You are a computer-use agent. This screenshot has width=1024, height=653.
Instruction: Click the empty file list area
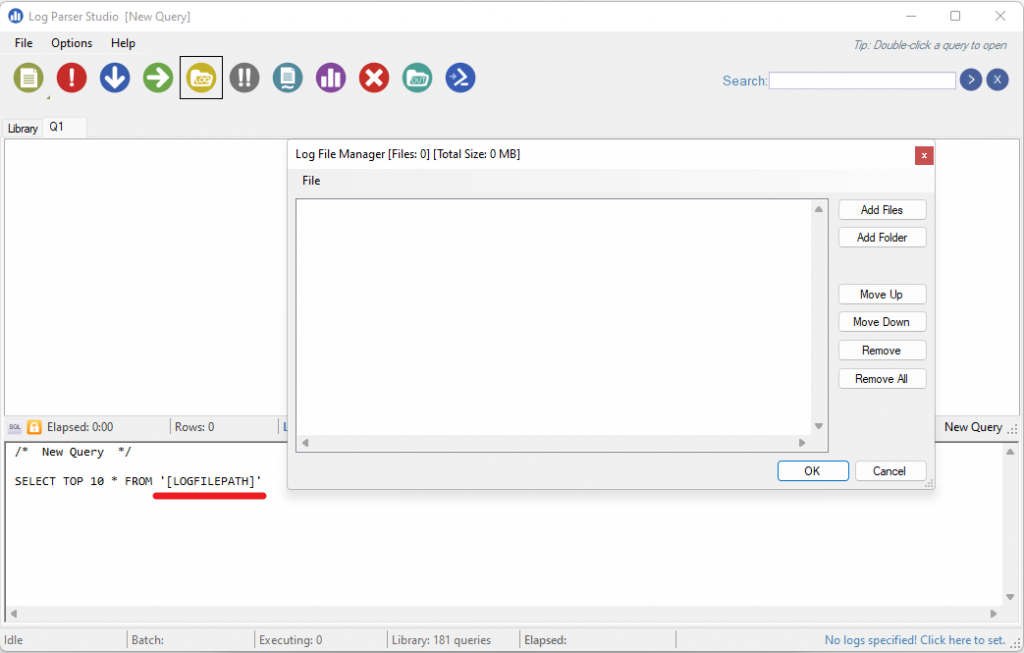click(553, 317)
